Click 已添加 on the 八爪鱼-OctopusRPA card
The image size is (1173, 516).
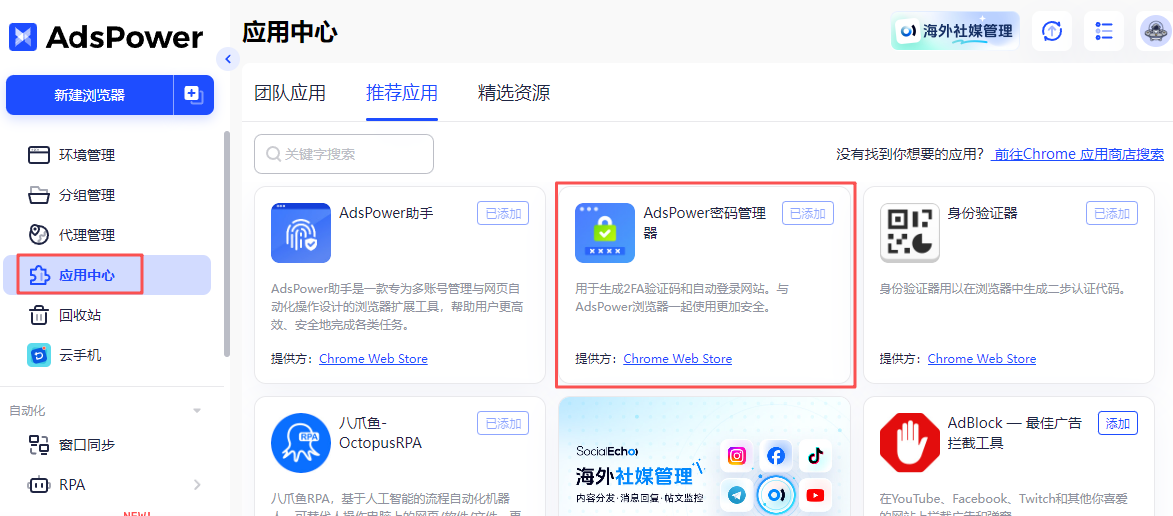[x=503, y=423]
